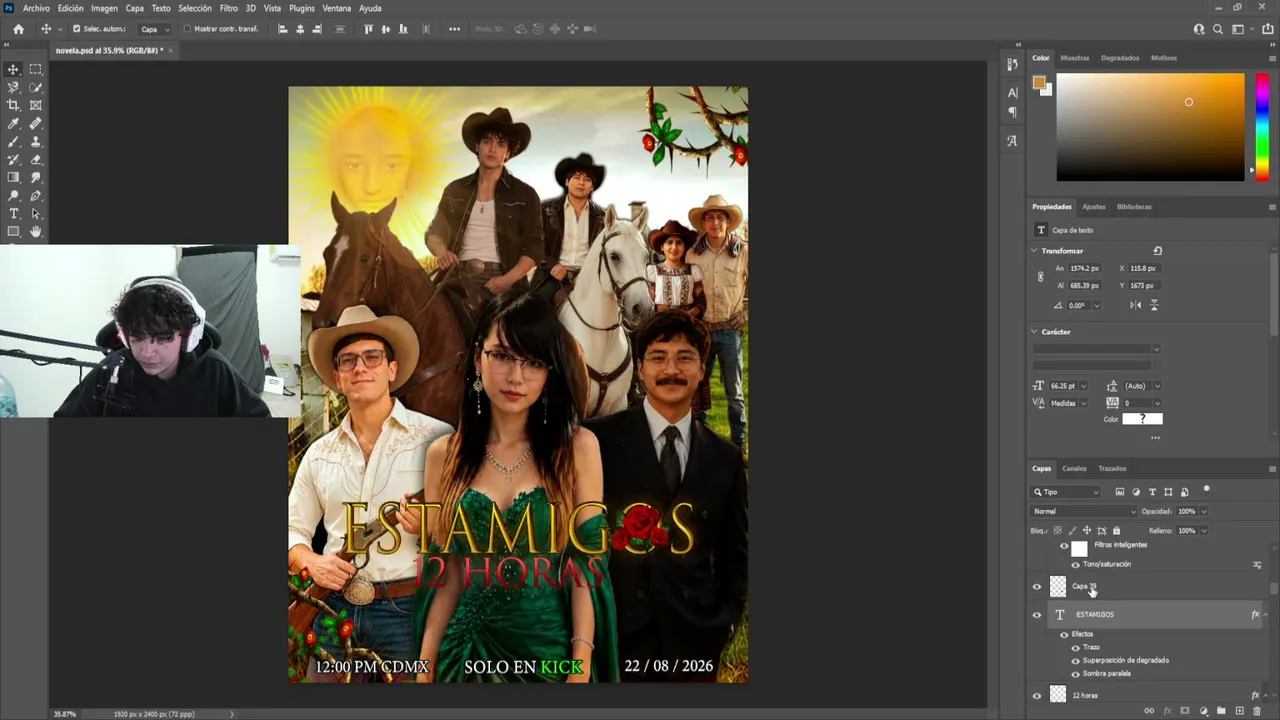
Task: Collapse effects of the ESTAMIGOS layer
Action: [1266, 615]
